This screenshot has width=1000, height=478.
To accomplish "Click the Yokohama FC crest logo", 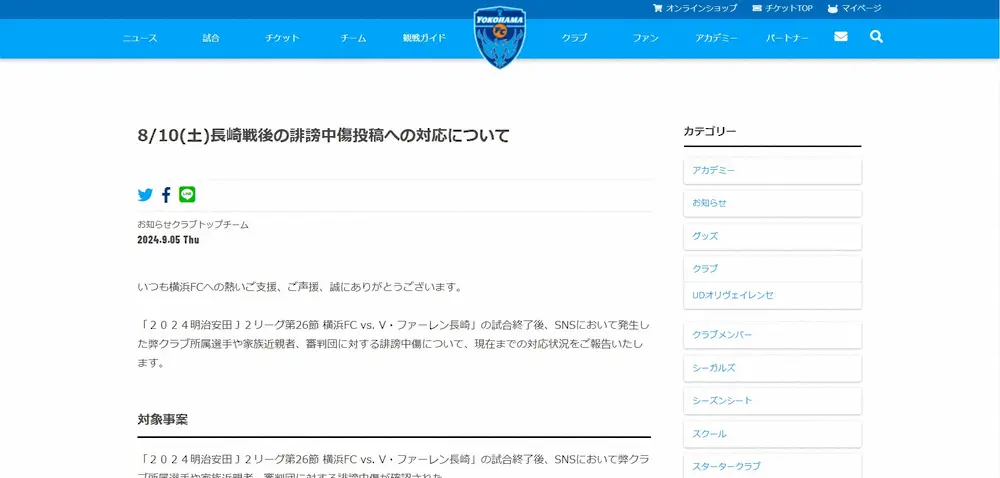I will 499,38.
